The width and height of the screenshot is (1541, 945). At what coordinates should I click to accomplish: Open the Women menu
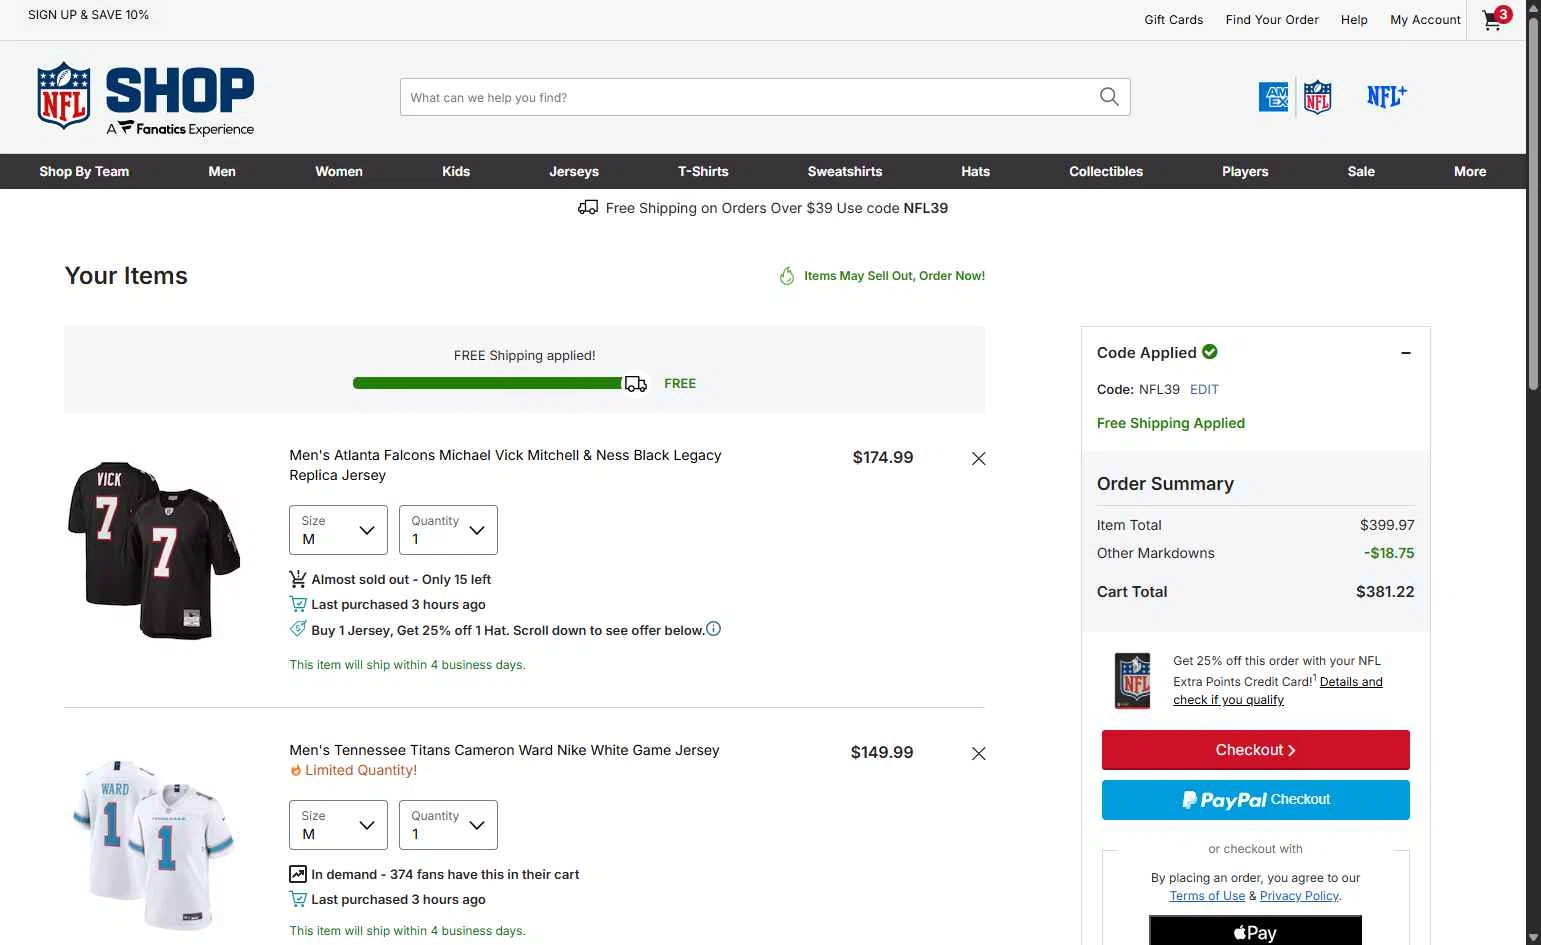[x=339, y=171]
